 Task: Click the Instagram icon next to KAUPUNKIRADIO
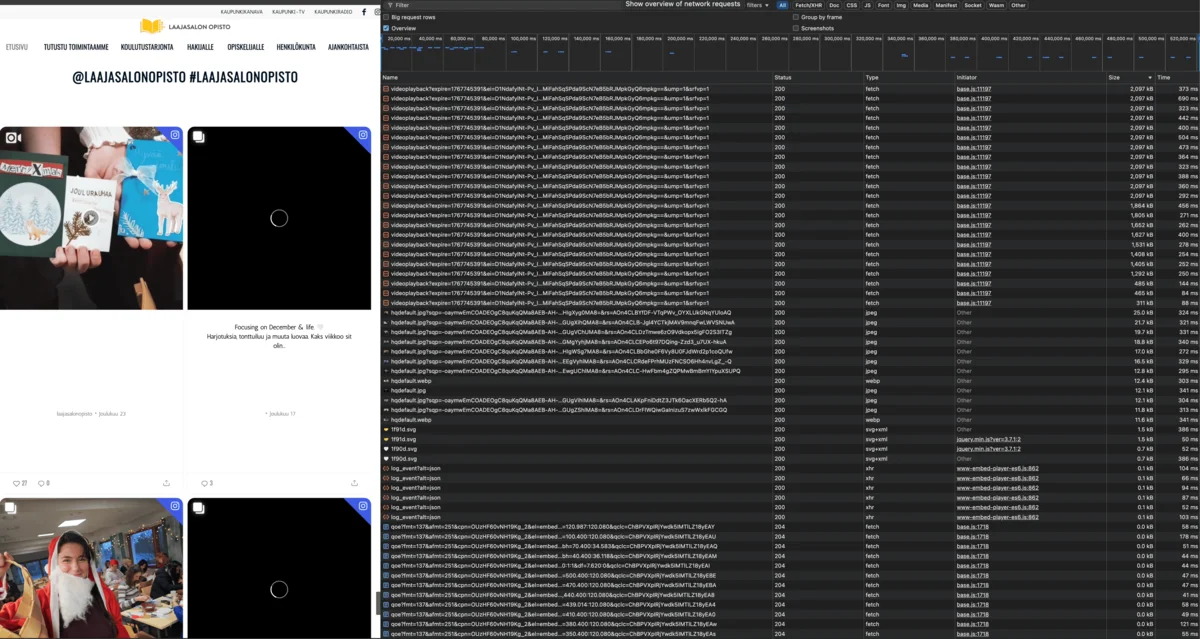coord(377,10)
